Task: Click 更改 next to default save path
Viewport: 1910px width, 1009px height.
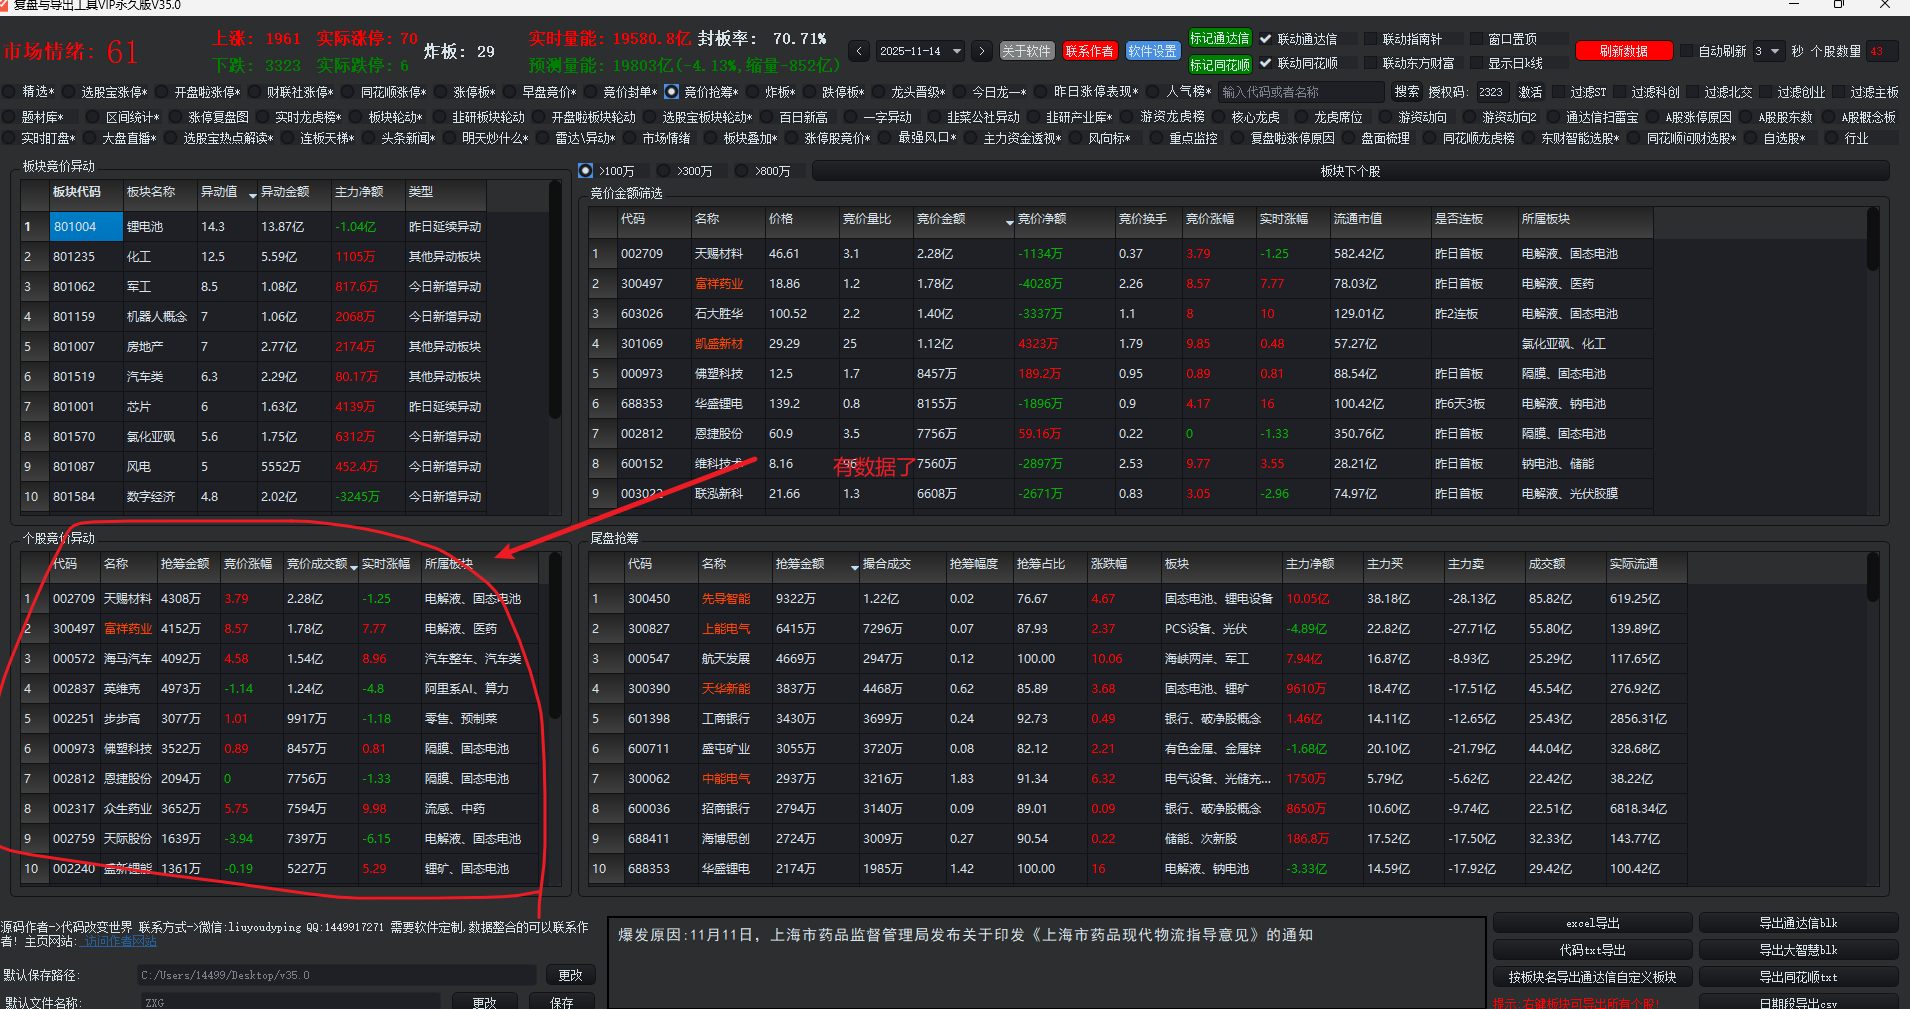Action: (570, 975)
